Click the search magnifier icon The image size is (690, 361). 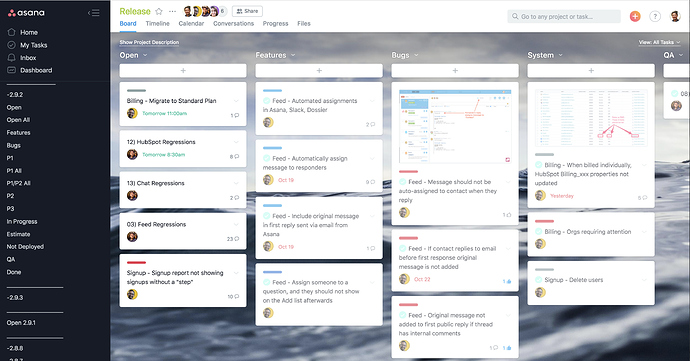tap(515, 16)
